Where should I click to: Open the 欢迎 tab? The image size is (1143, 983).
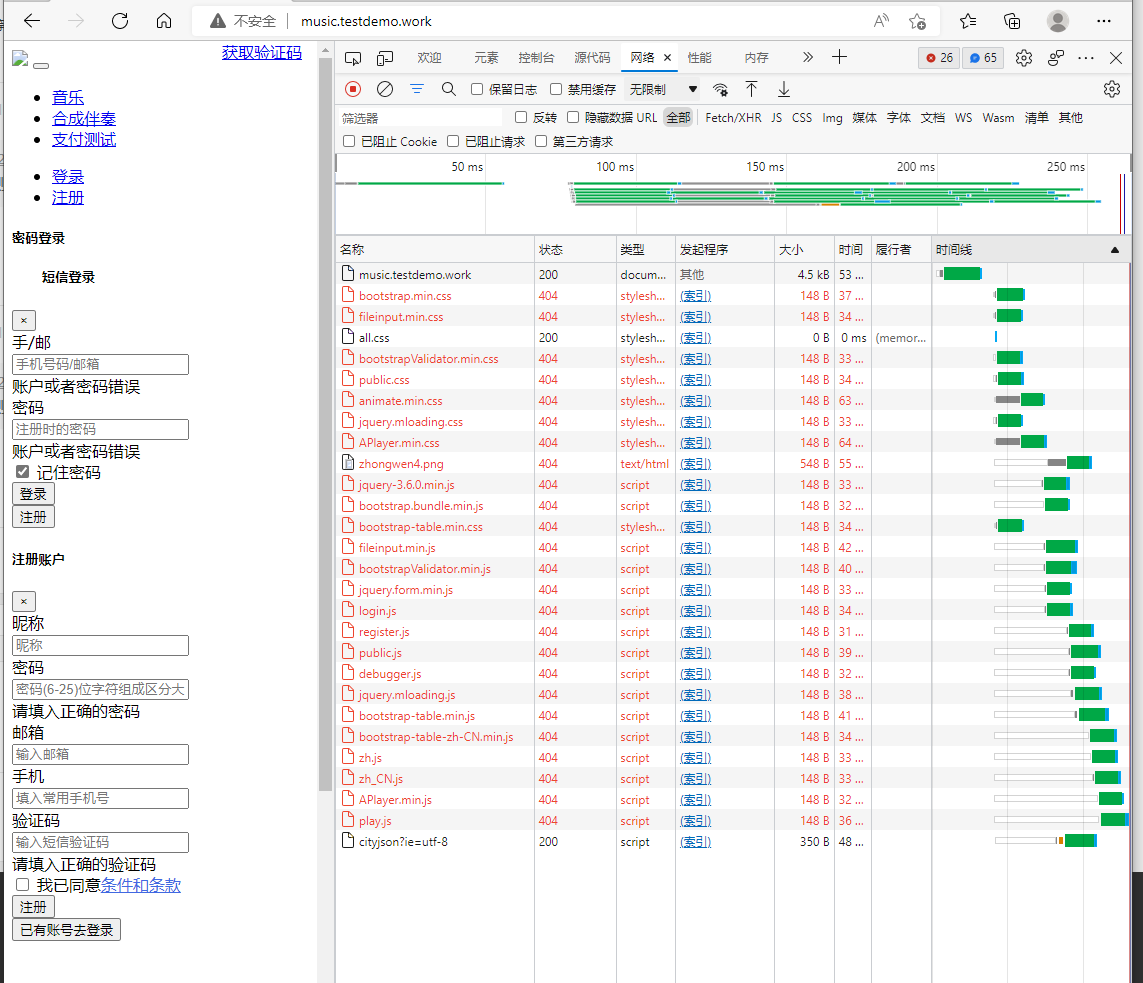(x=429, y=58)
